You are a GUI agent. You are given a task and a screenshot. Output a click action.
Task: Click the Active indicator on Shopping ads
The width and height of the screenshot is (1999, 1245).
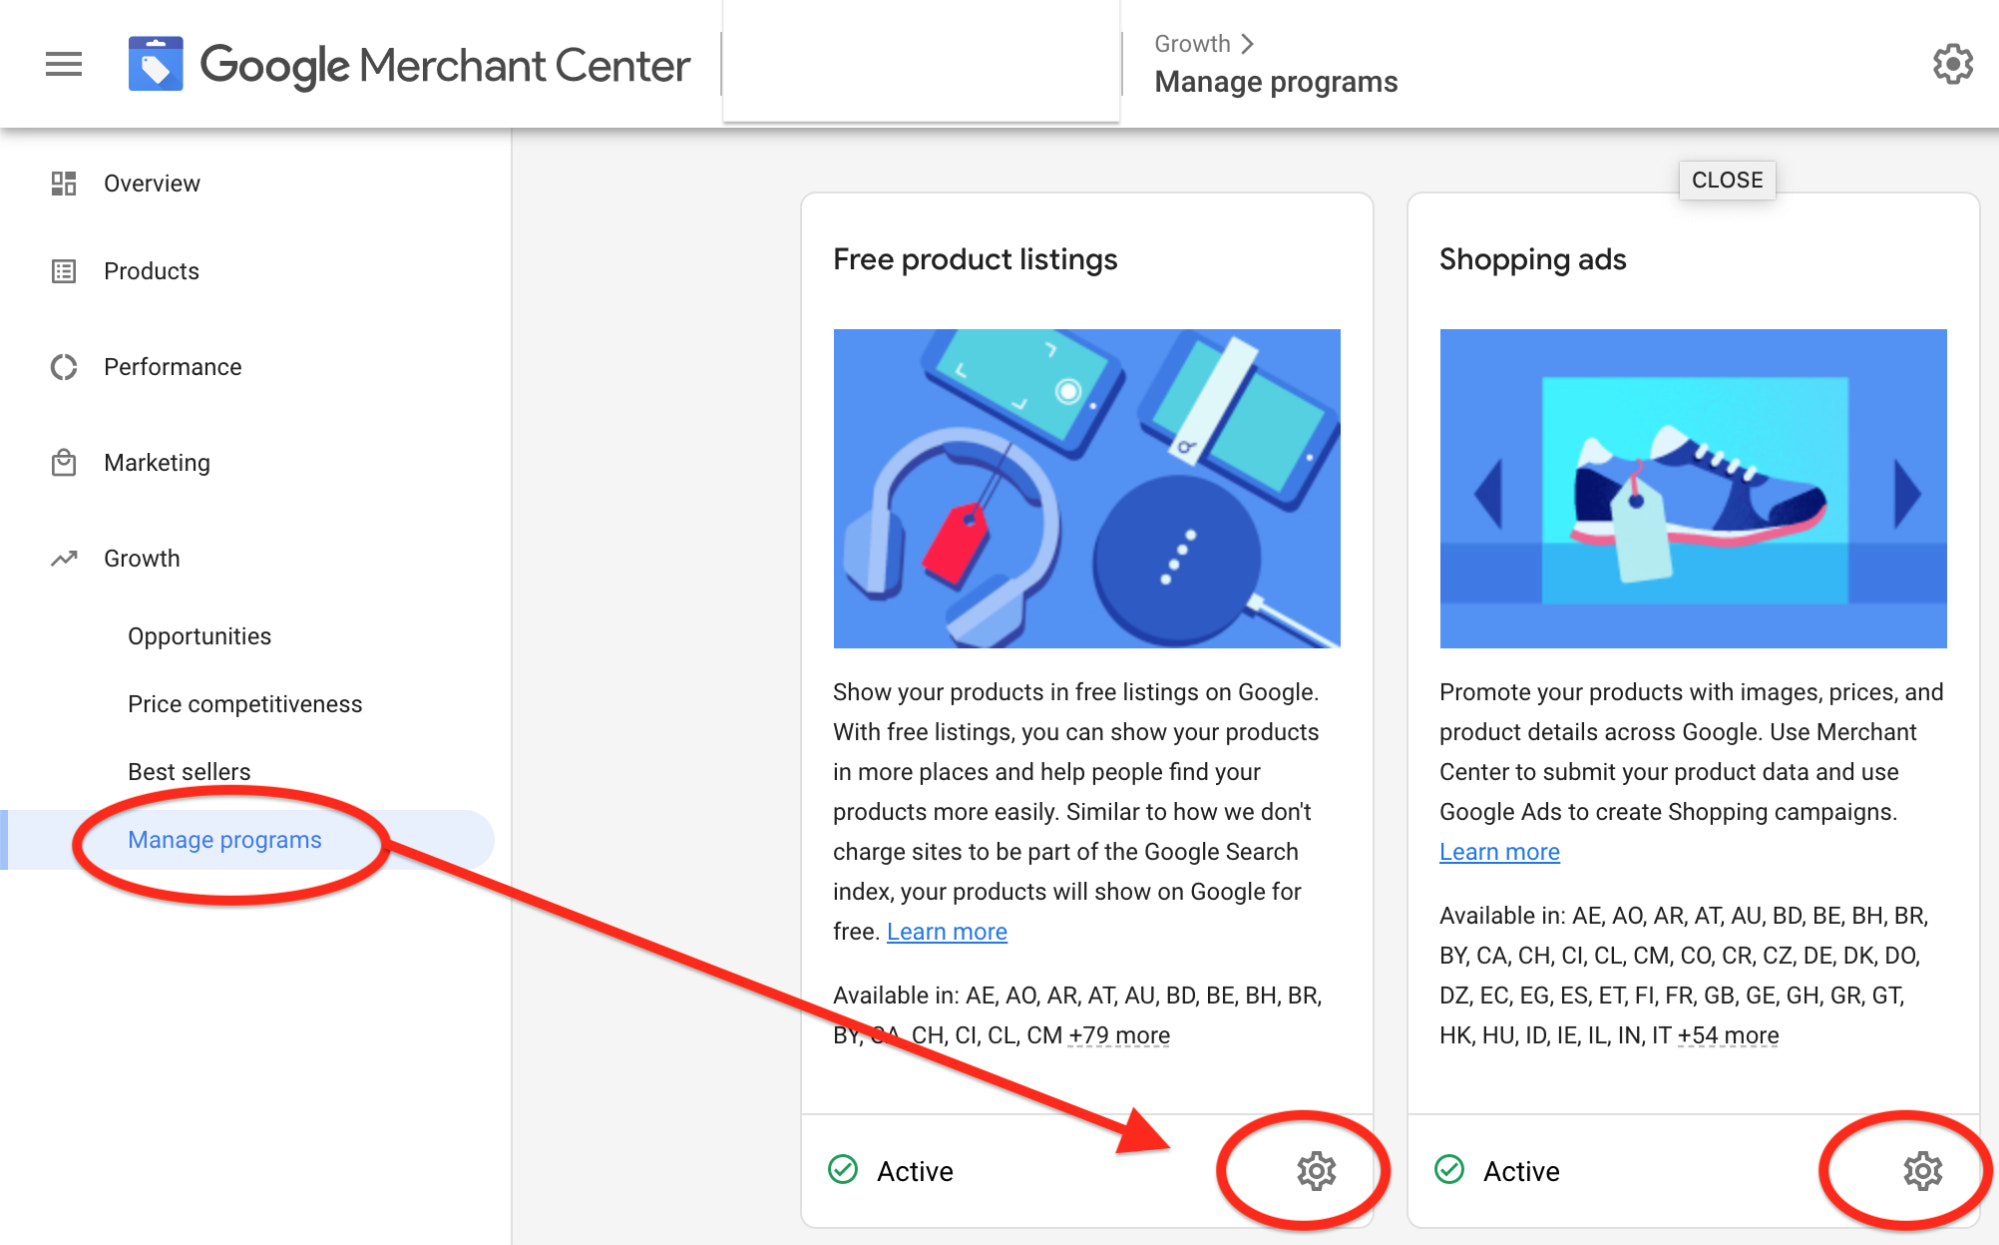point(1450,1170)
